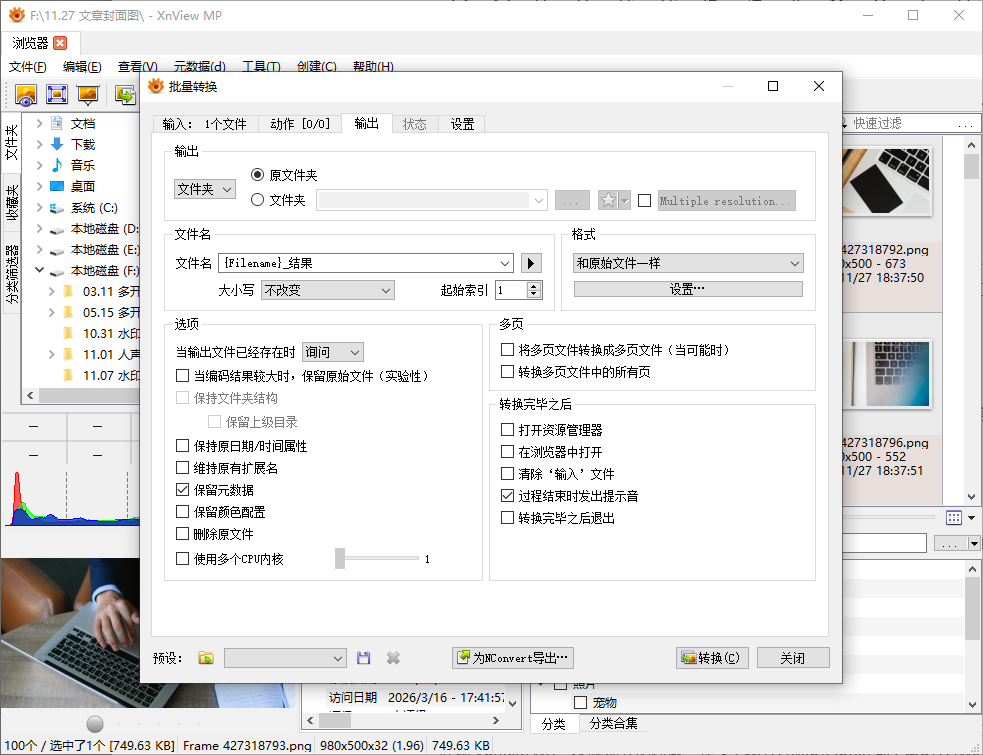Viewport: 983px width, 755px height.
Task: Open the 和原始文件一样 format dropdown
Action: pyautogui.click(x=687, y=263)
